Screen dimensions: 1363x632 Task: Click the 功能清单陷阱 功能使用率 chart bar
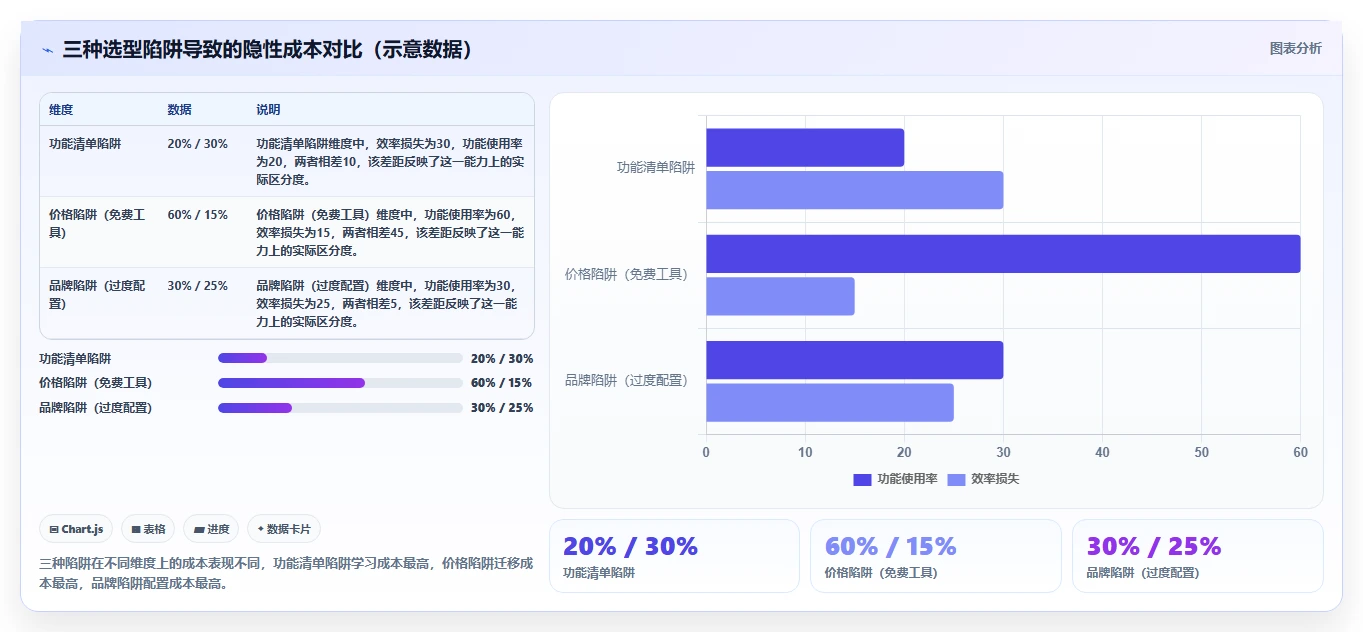pos(805,148)
